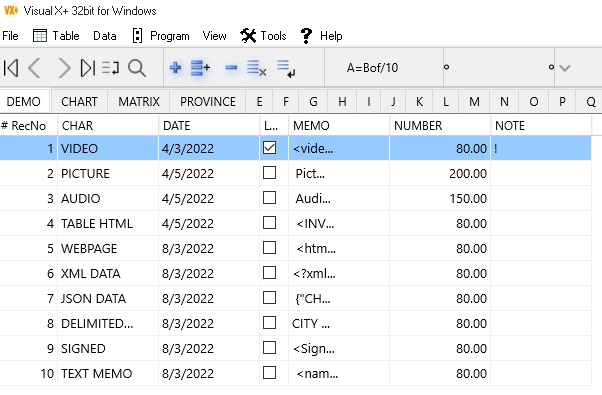
Task: Select the PICTURE cell
Action: pyautogui.click(x=108, y=173)
